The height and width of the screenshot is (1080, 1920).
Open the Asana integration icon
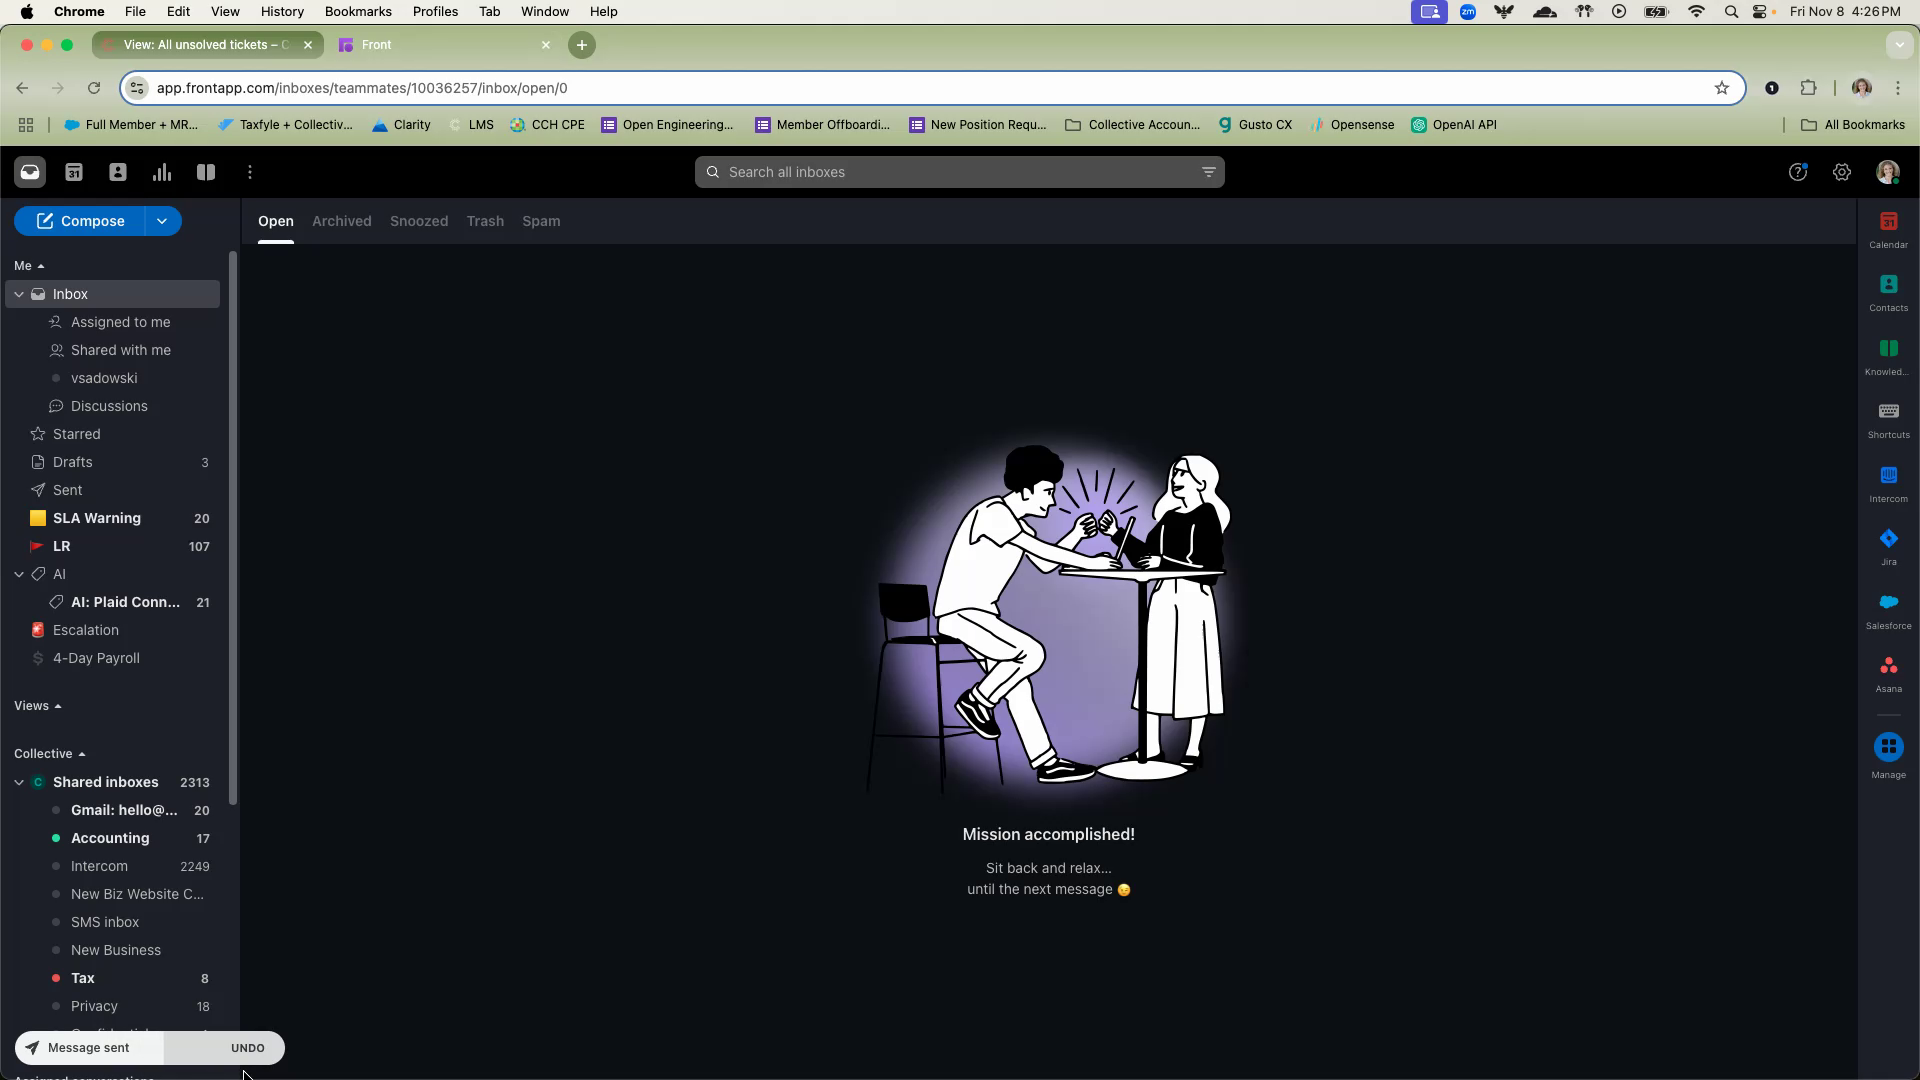tap(1888, 673)
